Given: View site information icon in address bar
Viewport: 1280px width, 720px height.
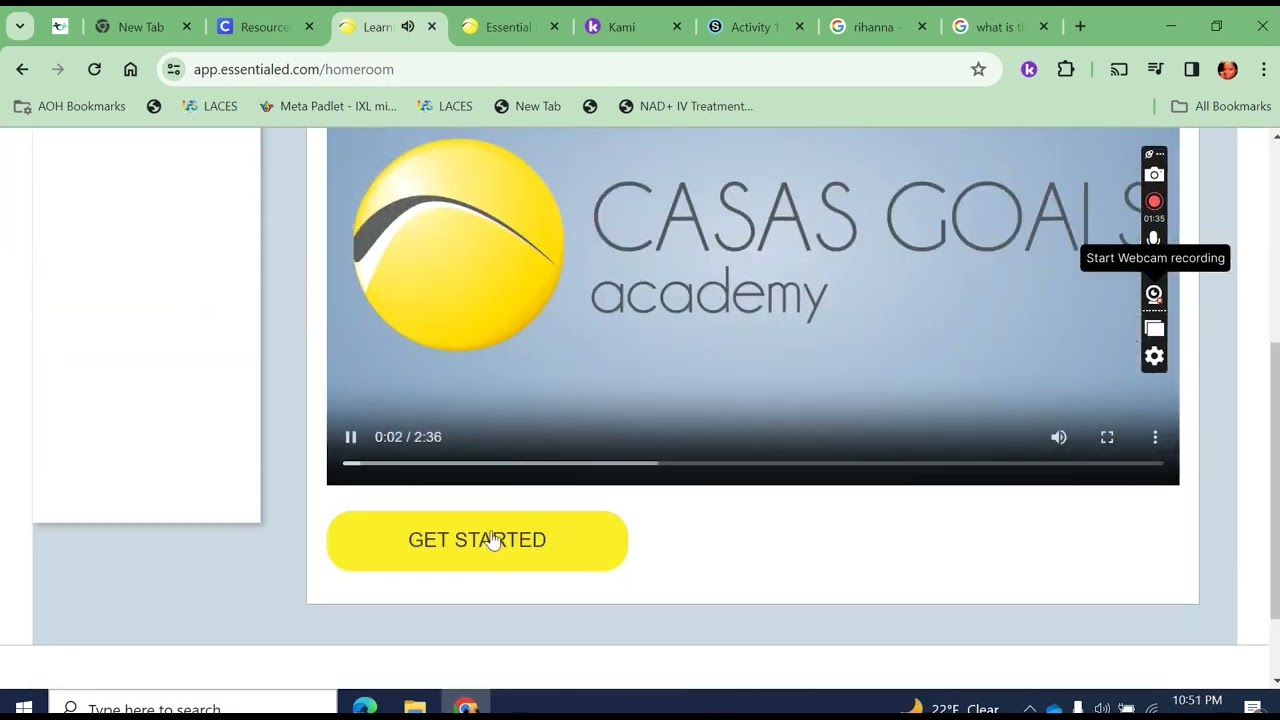Looking at the screenshot, I should click(174, 69).
